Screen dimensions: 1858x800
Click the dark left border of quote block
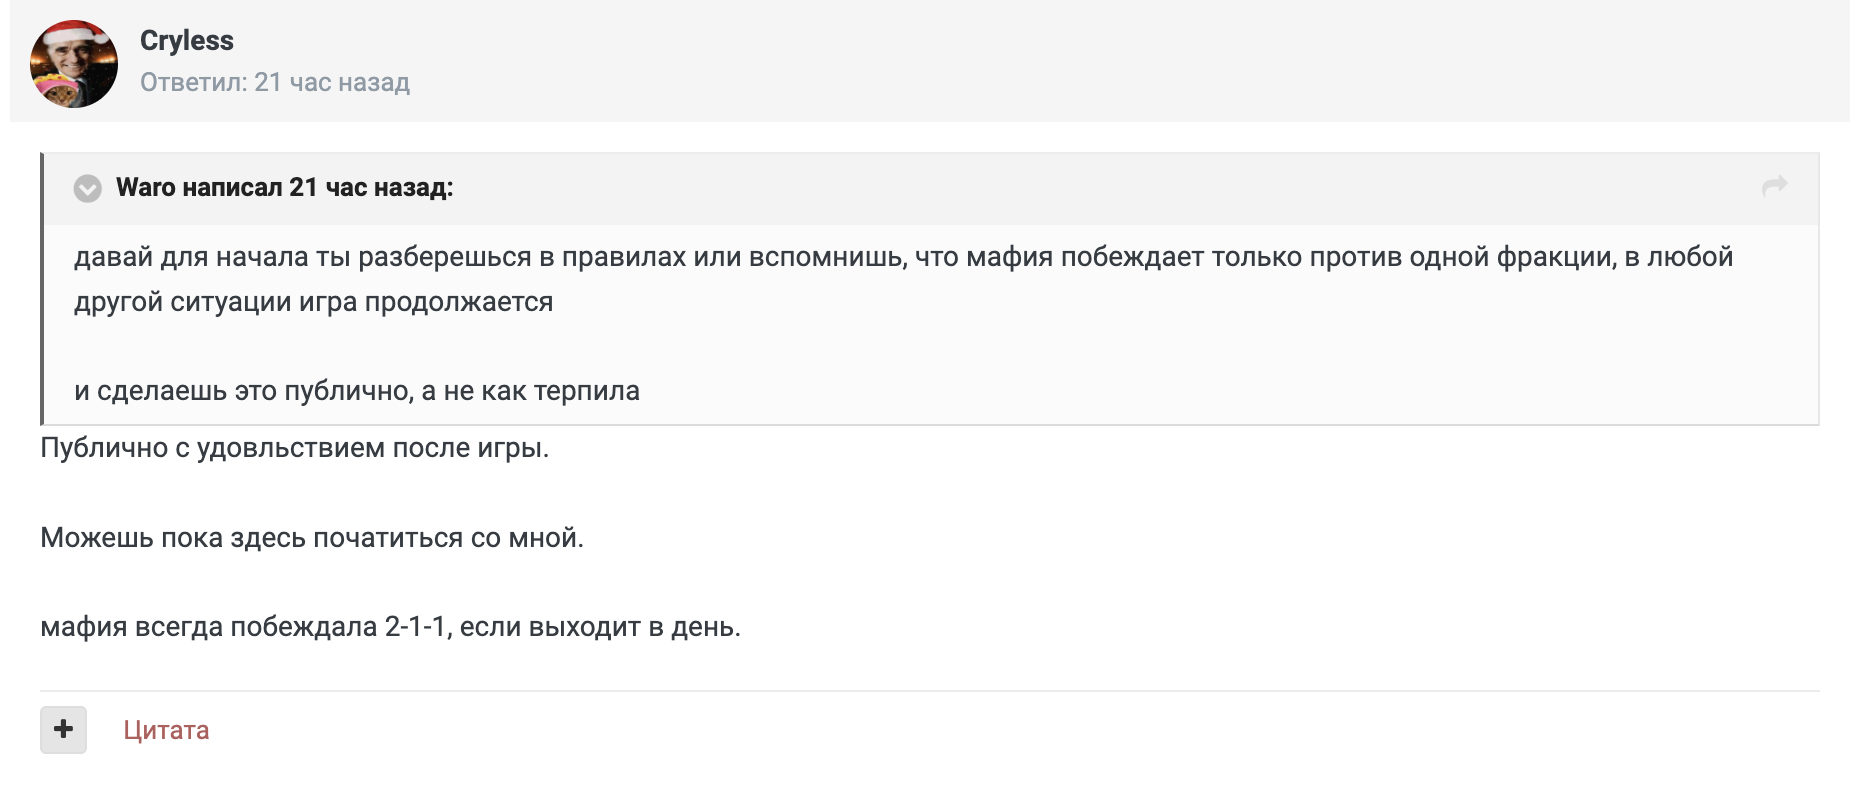click(x=42, y=290)
